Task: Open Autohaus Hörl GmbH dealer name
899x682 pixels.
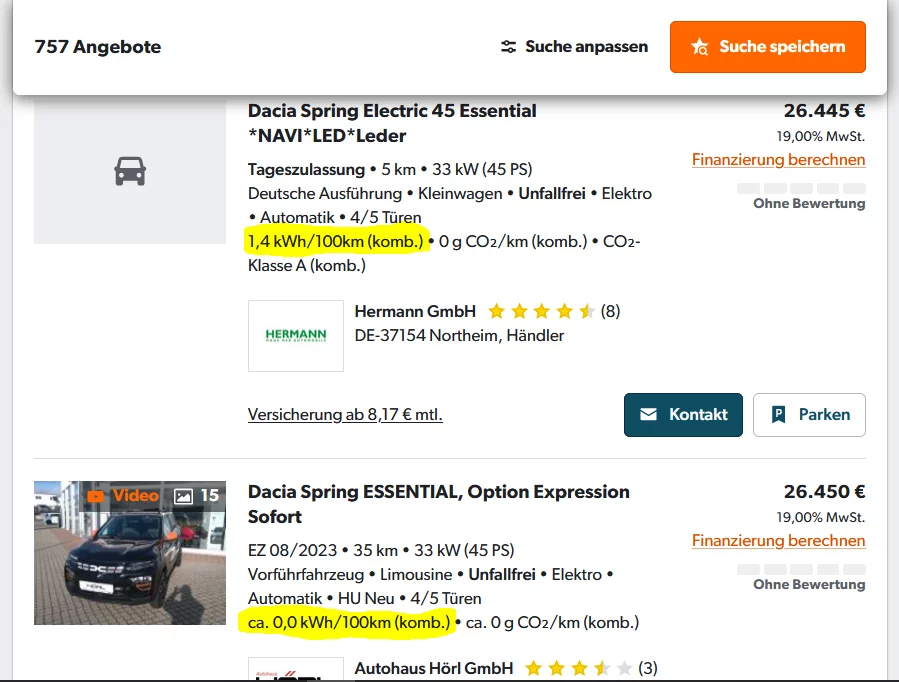Action: [433, 668]
